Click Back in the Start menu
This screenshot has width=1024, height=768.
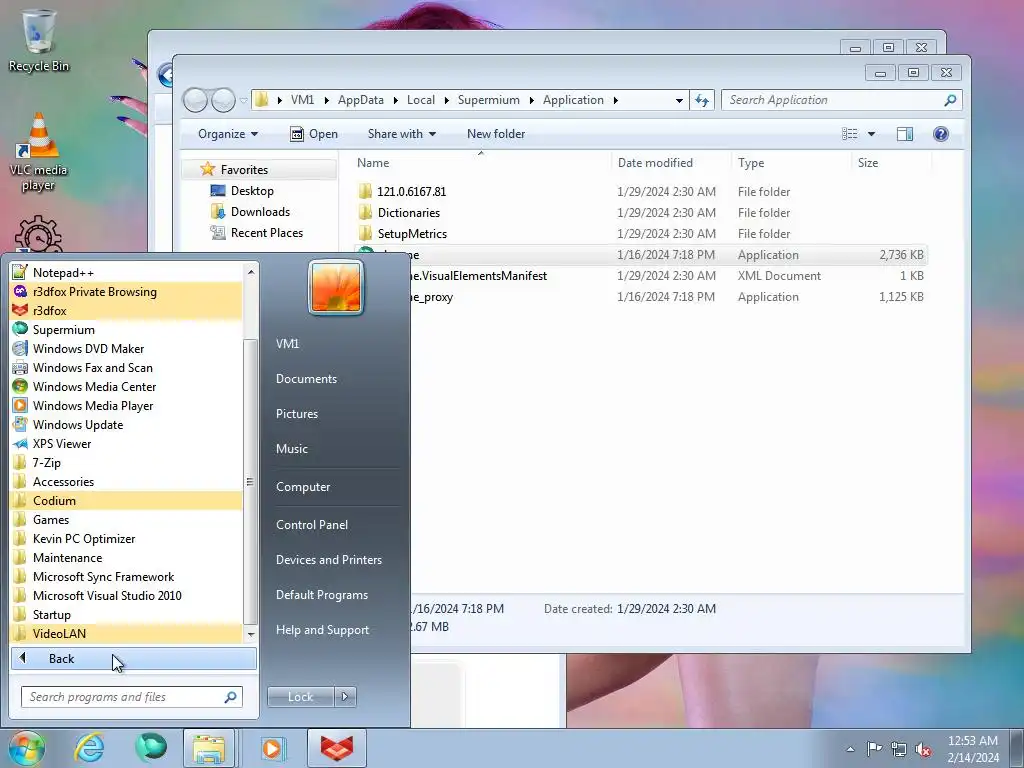click(134, 658)
